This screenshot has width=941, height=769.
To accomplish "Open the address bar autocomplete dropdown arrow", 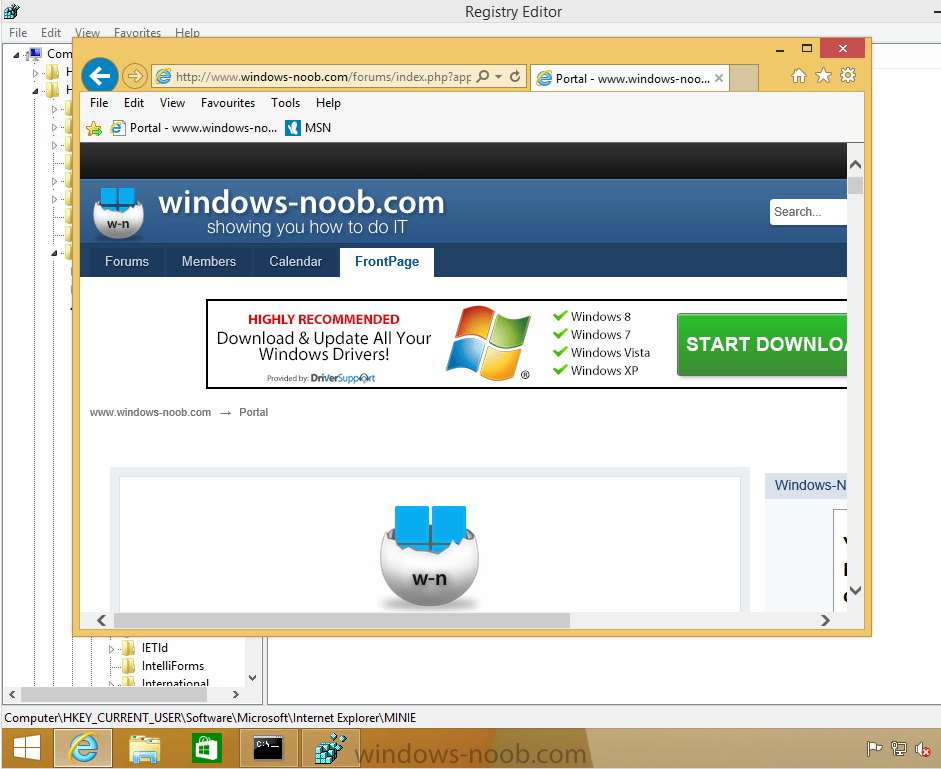I will point(498,76).
